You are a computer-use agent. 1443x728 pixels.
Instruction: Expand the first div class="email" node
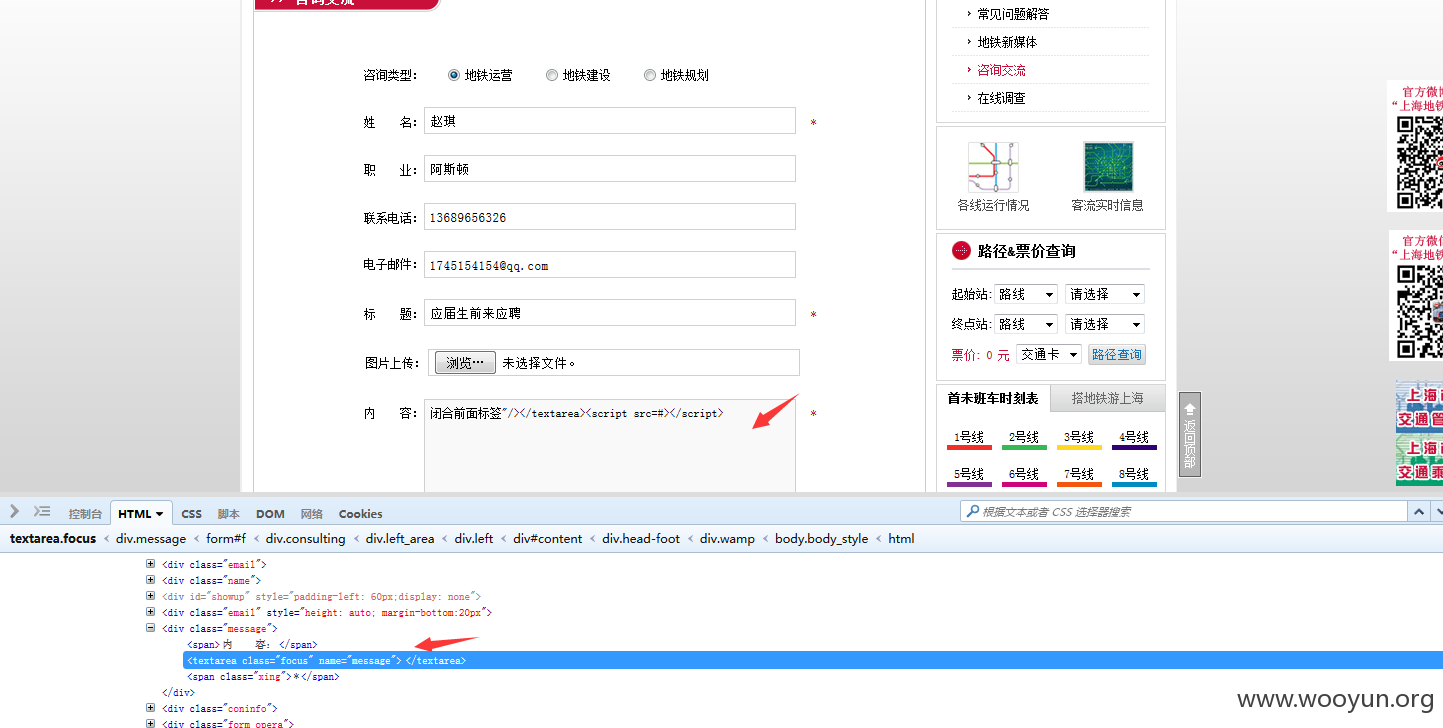(151, 564)
